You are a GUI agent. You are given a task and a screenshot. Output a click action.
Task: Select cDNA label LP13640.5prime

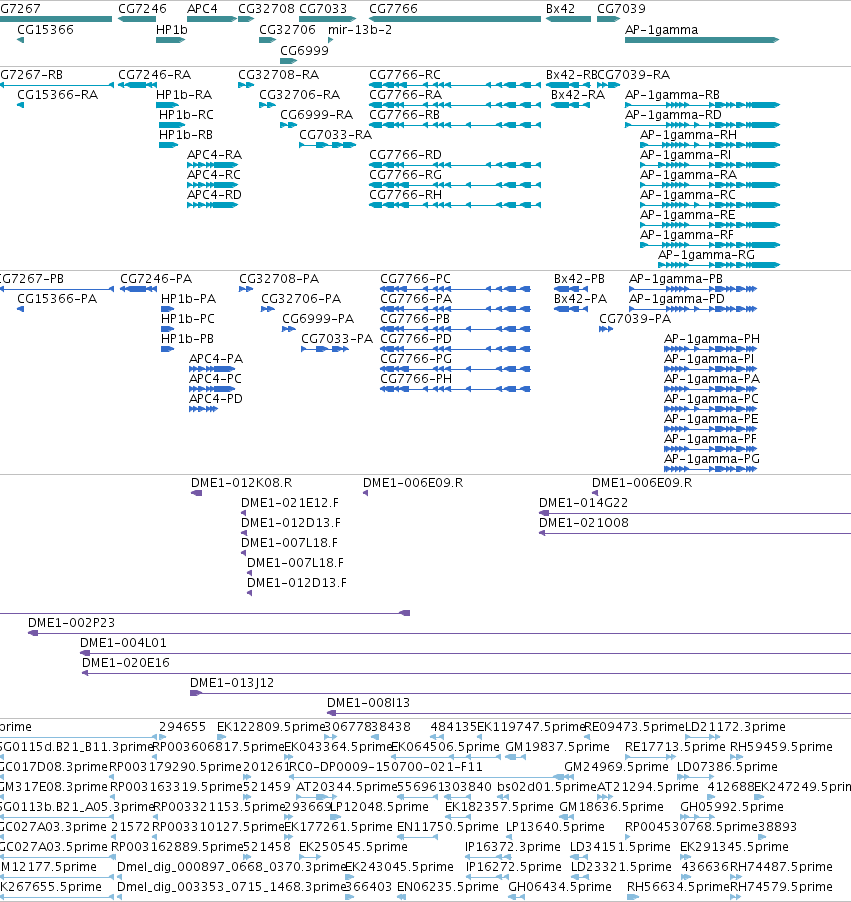(555, 827)
